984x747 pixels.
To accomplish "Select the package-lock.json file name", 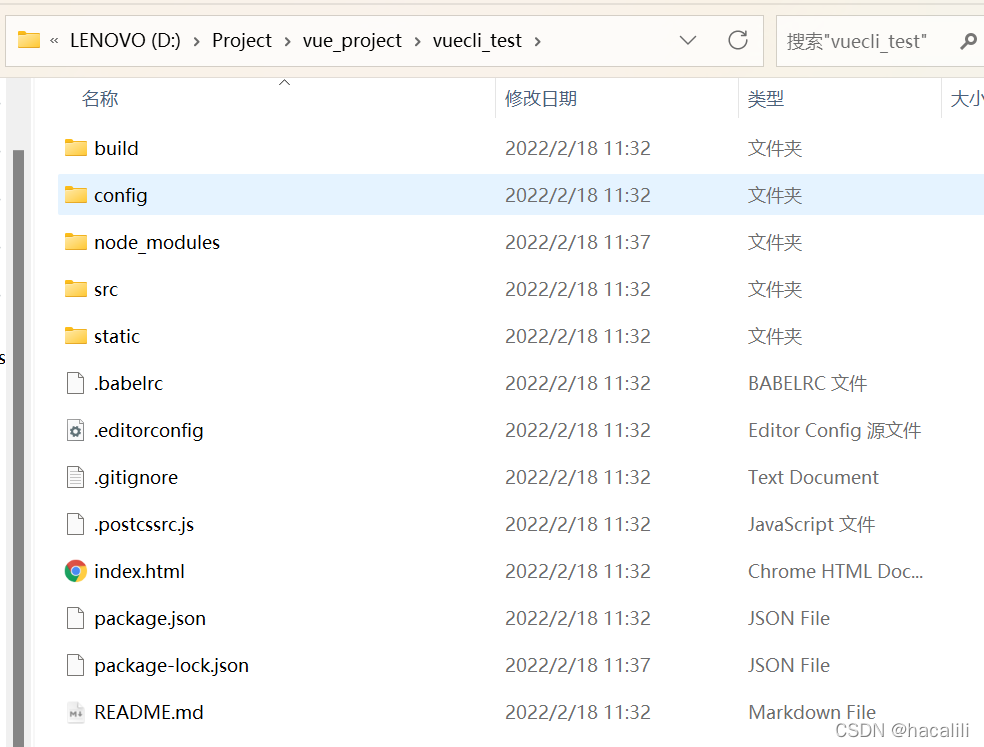I will point(171,666).
